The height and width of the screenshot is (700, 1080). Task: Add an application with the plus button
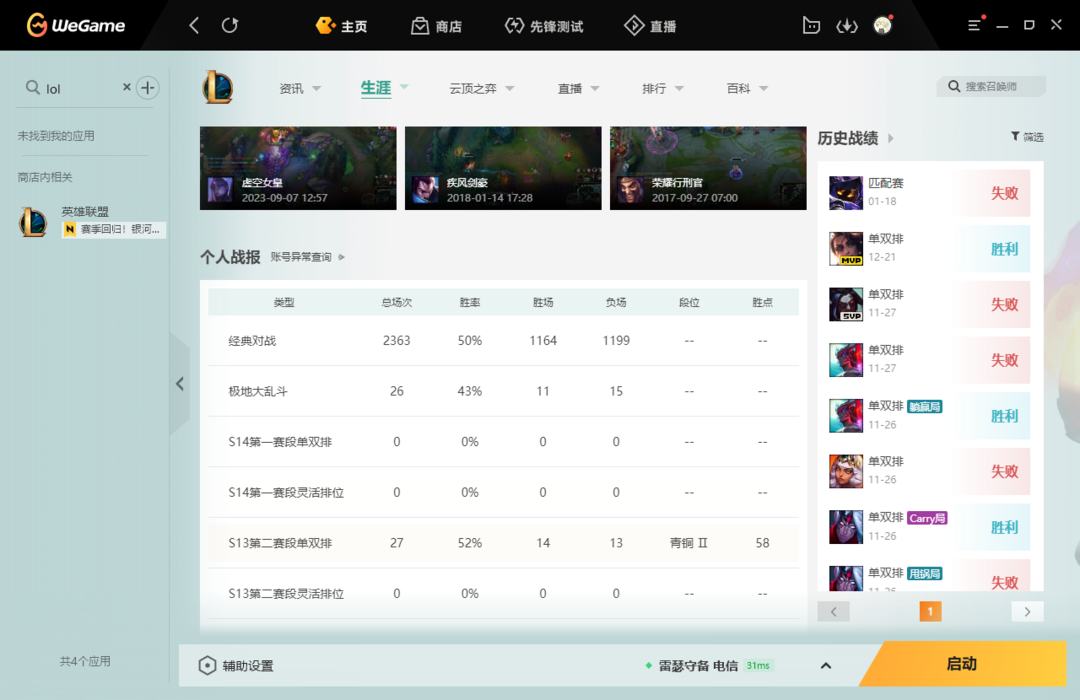147,88
